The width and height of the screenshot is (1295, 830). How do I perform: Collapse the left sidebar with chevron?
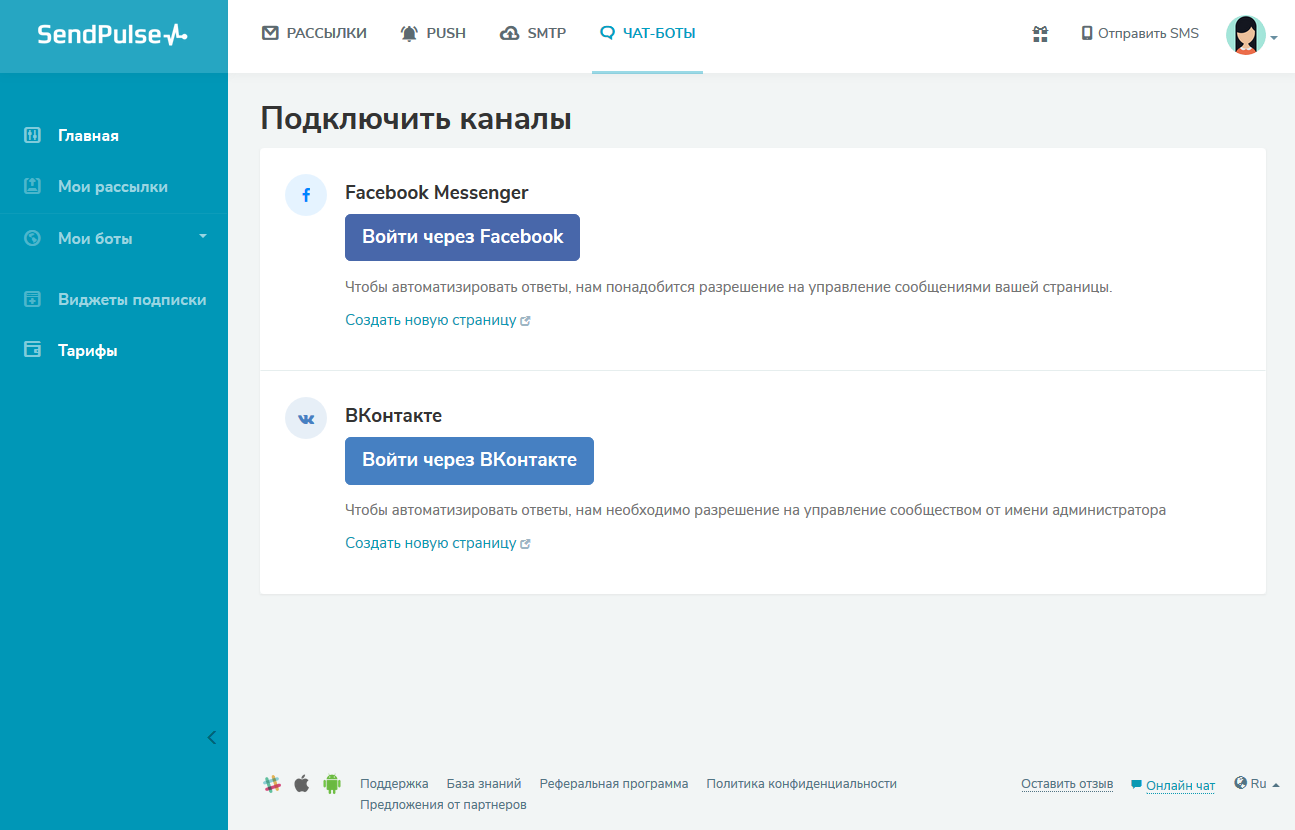[211, 738]
